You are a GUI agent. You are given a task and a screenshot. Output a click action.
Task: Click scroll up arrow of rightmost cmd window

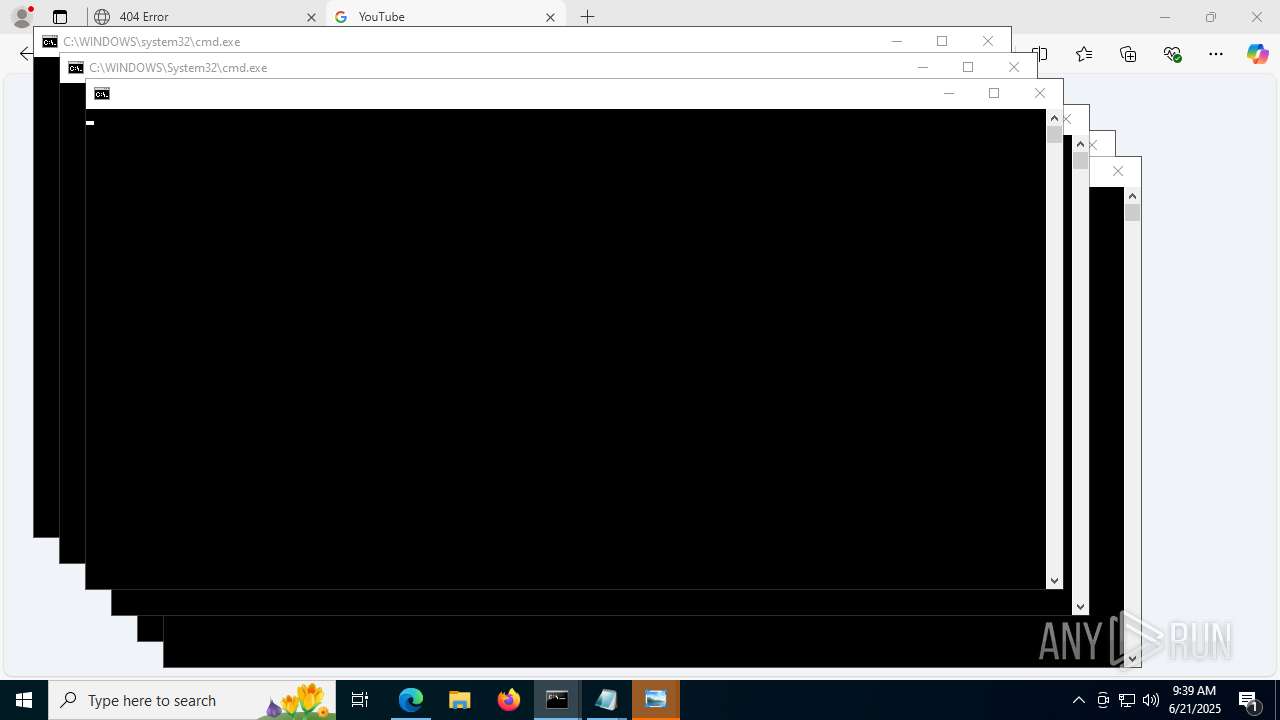pos(1132,196)
